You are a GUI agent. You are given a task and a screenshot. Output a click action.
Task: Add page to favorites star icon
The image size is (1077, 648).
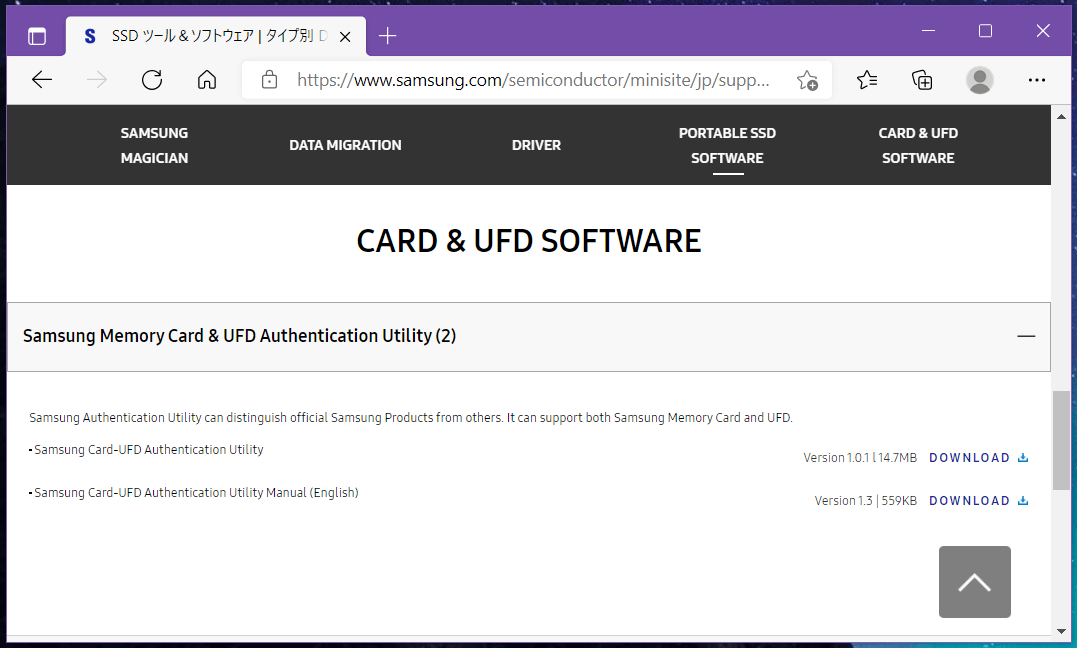click(x=807, y=80)
